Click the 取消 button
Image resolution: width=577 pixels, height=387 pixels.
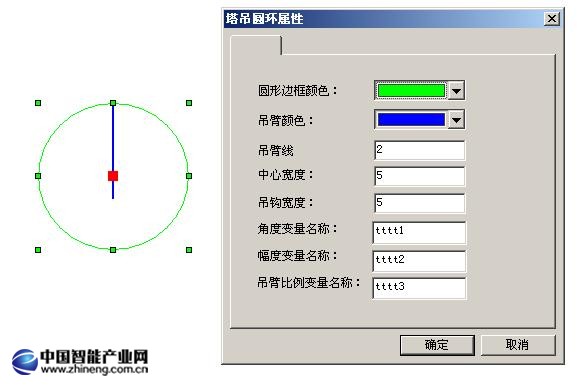click(x=518, y=345)
